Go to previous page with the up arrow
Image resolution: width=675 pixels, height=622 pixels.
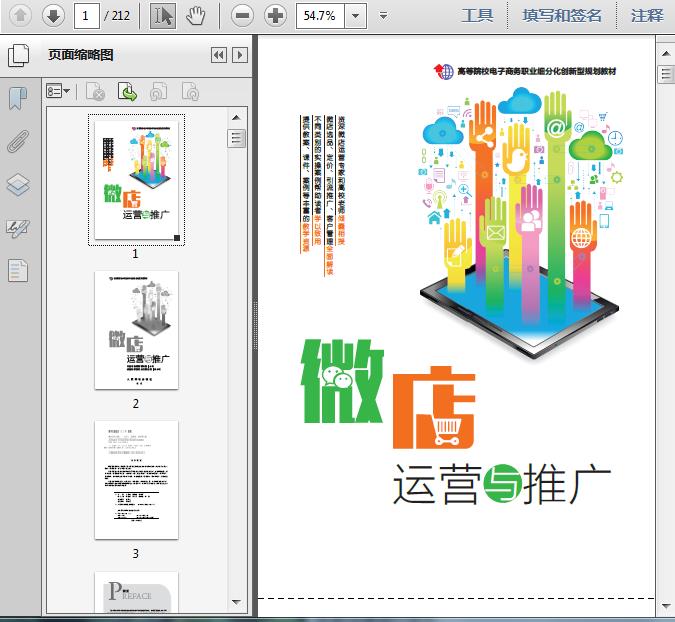20,16
